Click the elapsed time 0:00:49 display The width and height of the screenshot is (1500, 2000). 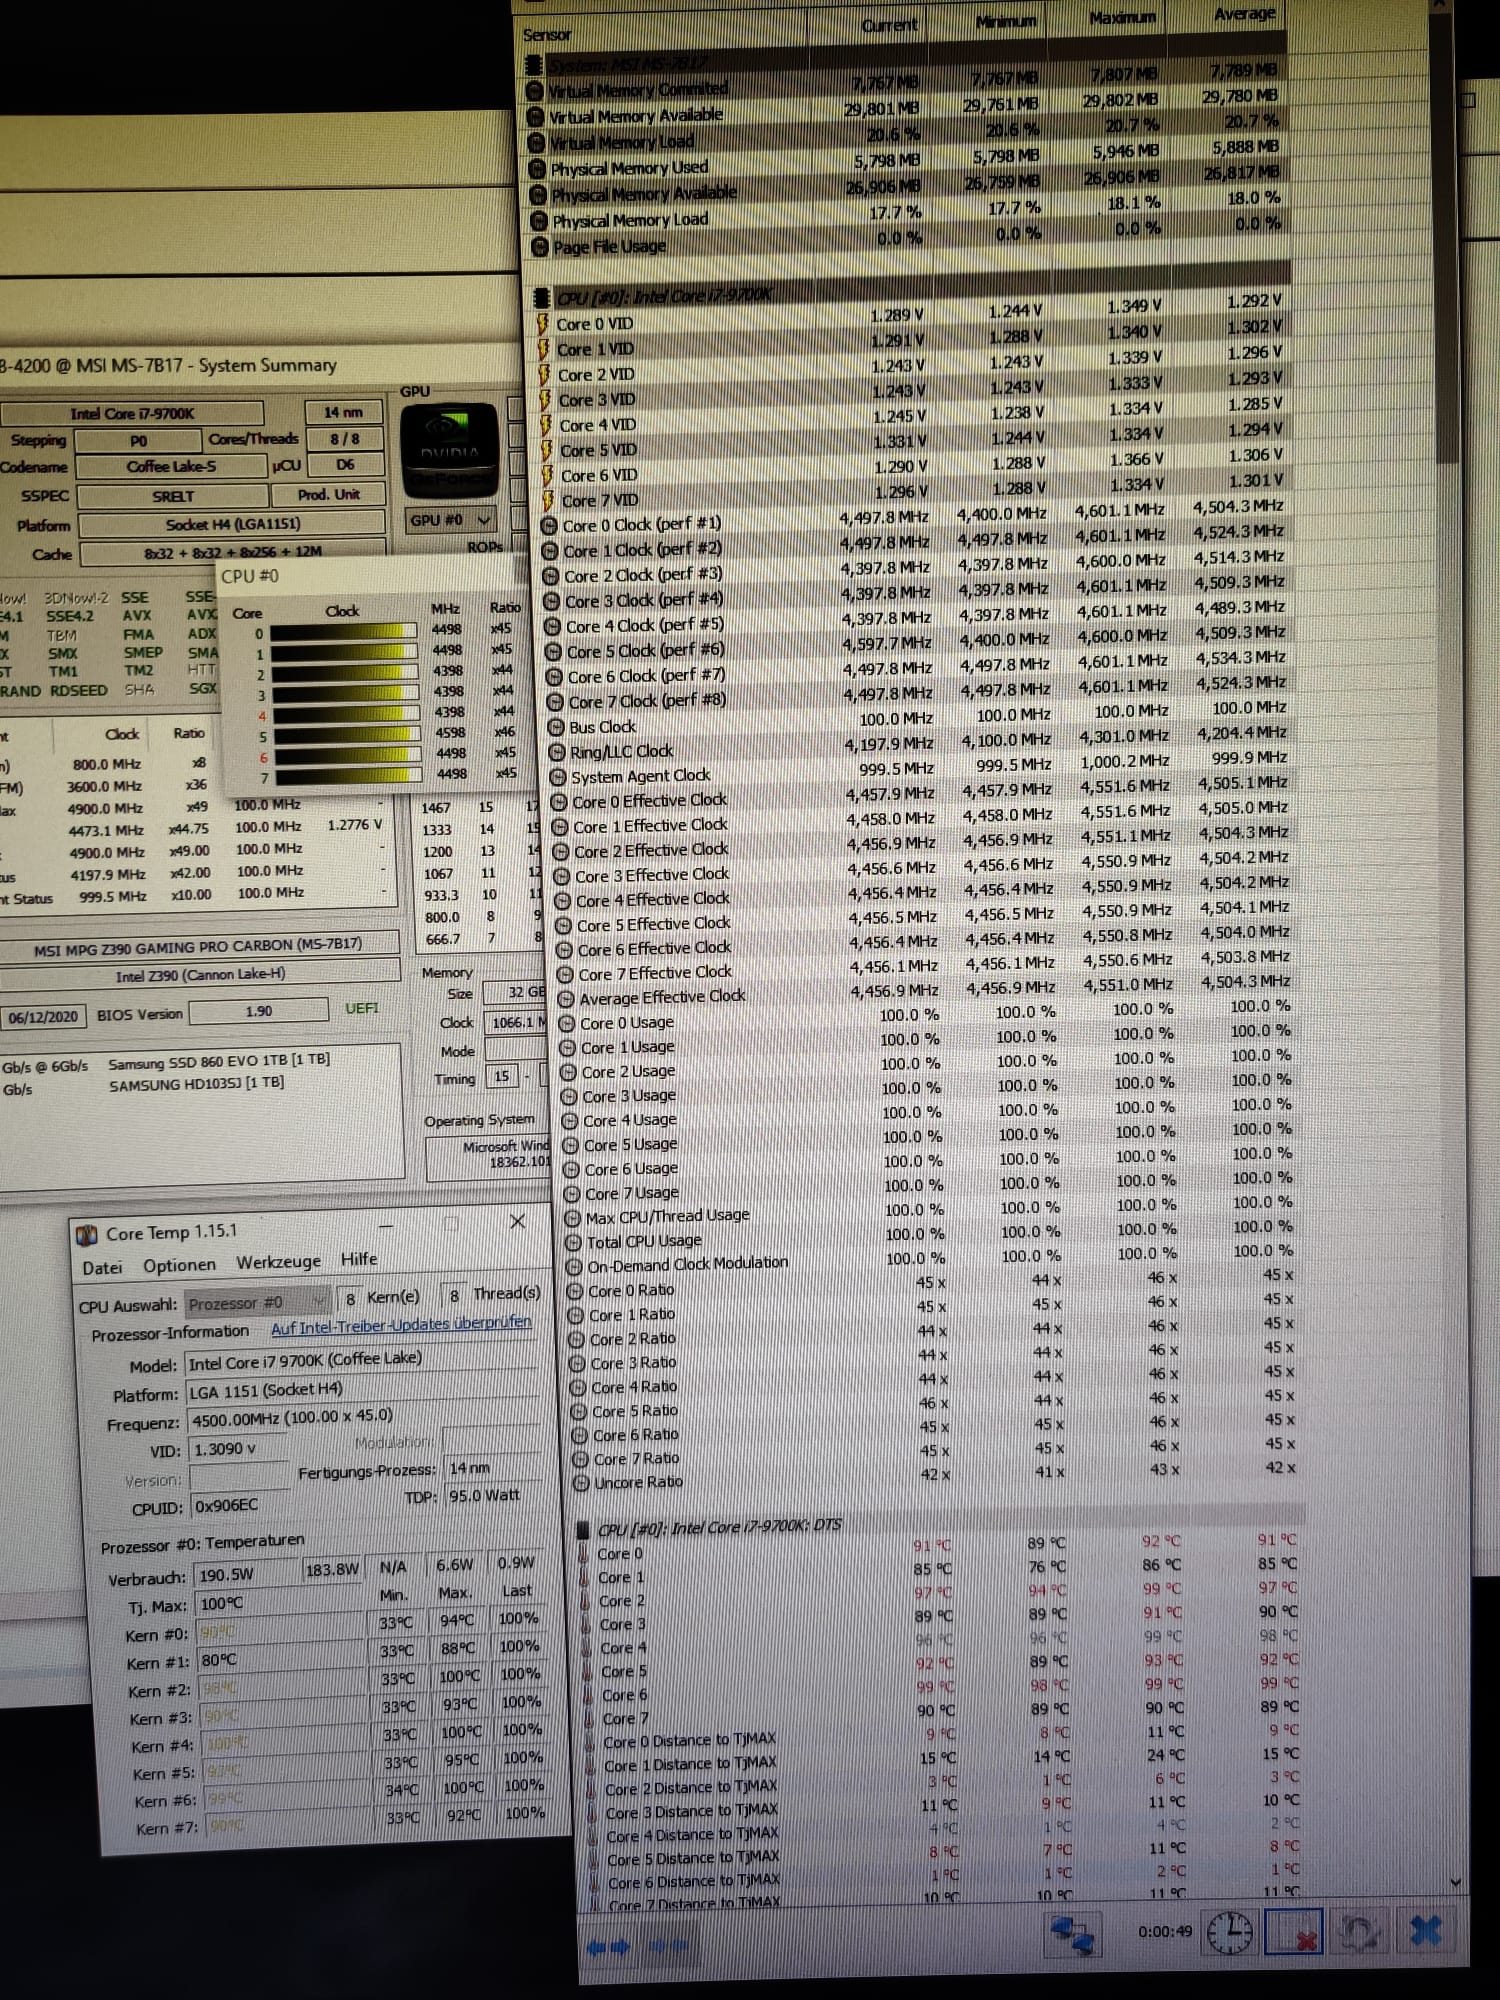pyautogui.click(x=1164, y=1932)
